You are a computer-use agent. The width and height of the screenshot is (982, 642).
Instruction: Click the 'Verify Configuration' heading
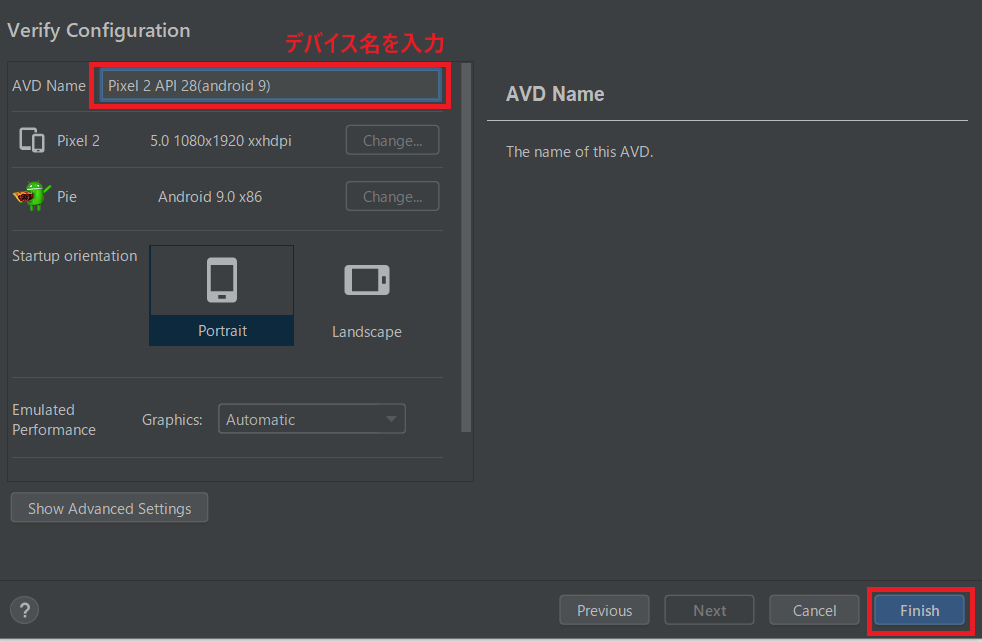pyautogui.click(x=98, y=30)
